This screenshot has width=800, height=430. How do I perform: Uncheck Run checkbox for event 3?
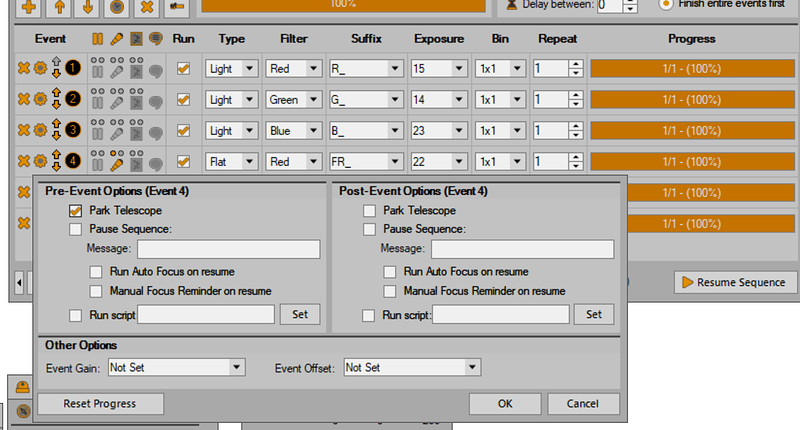[183, 131]
